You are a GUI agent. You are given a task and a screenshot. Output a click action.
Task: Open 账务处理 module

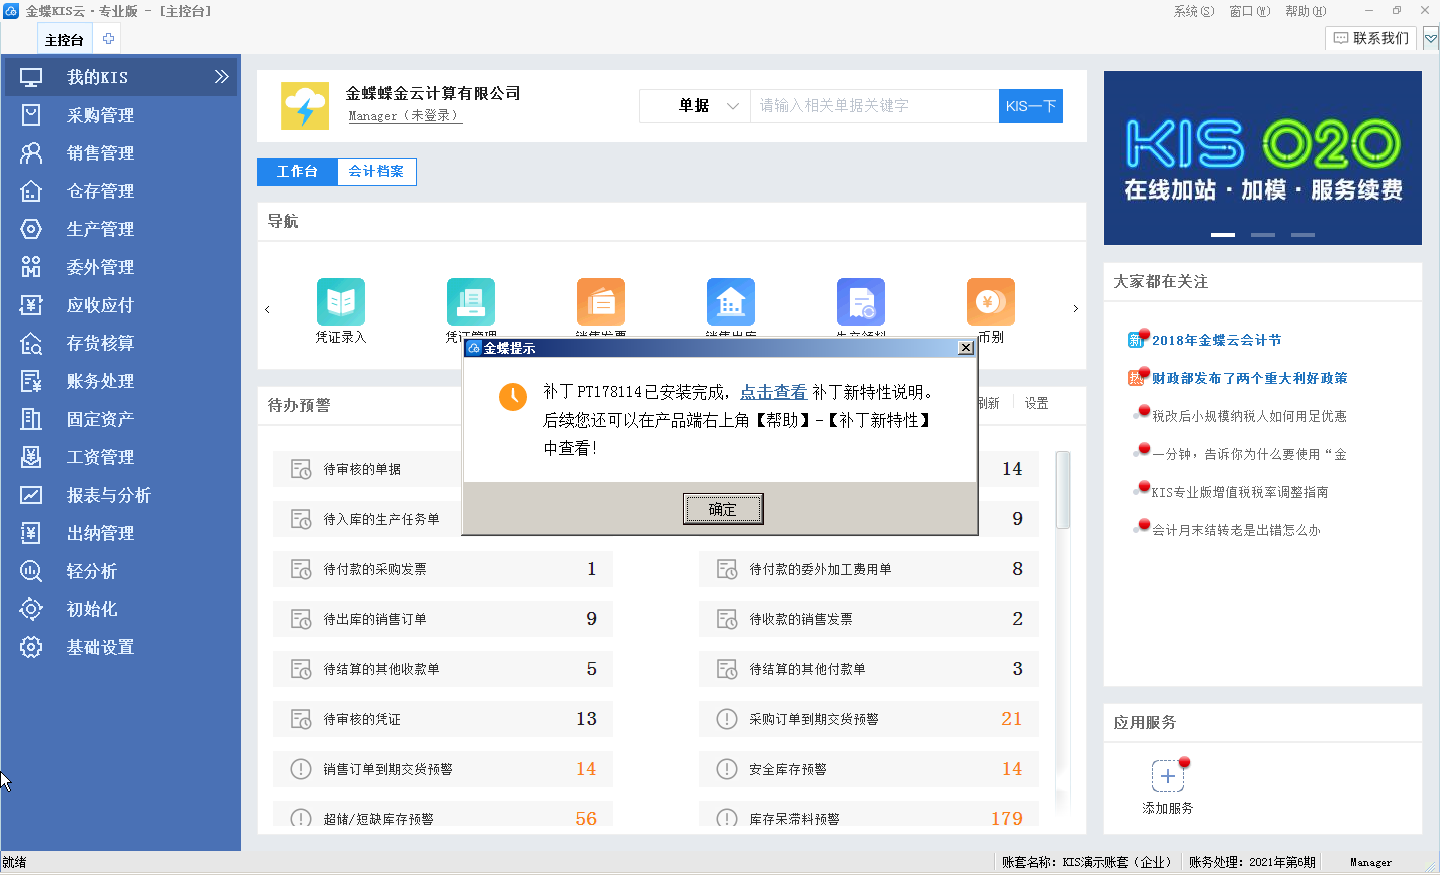point(120,381)
